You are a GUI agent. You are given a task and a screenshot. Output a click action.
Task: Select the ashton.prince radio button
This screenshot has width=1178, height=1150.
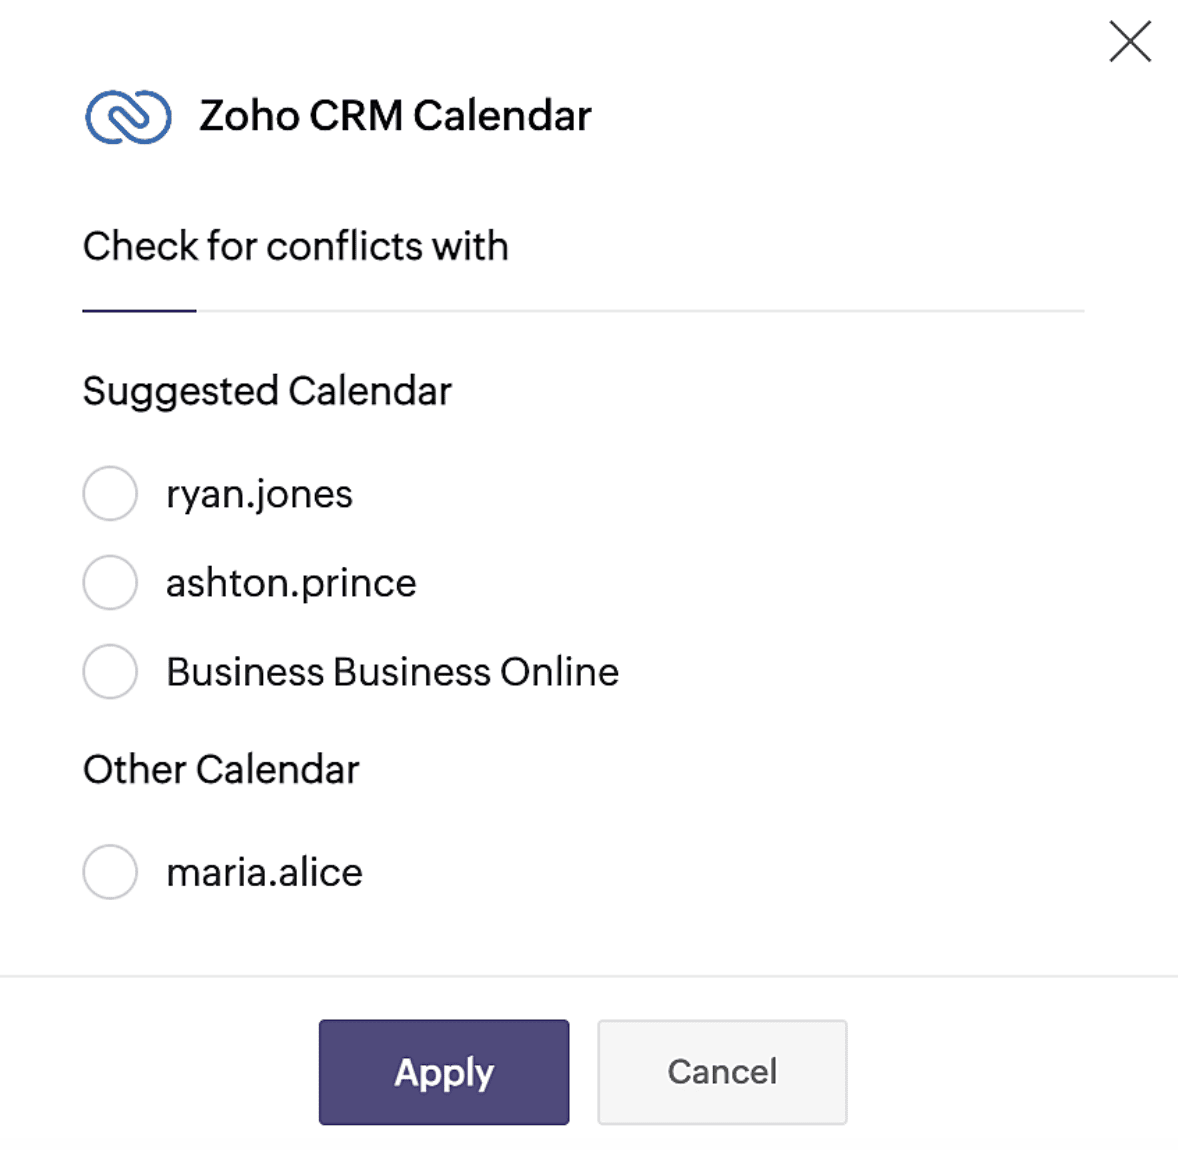click(x=110, y=582)
